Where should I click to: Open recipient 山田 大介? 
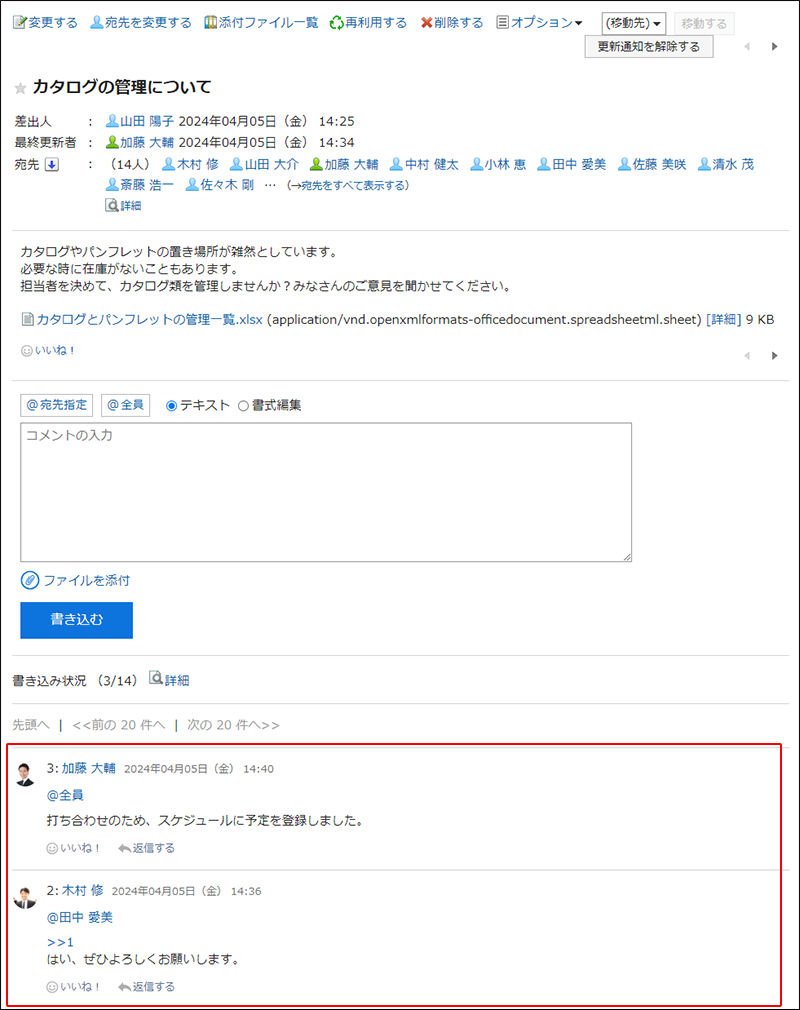coord(264,164)
